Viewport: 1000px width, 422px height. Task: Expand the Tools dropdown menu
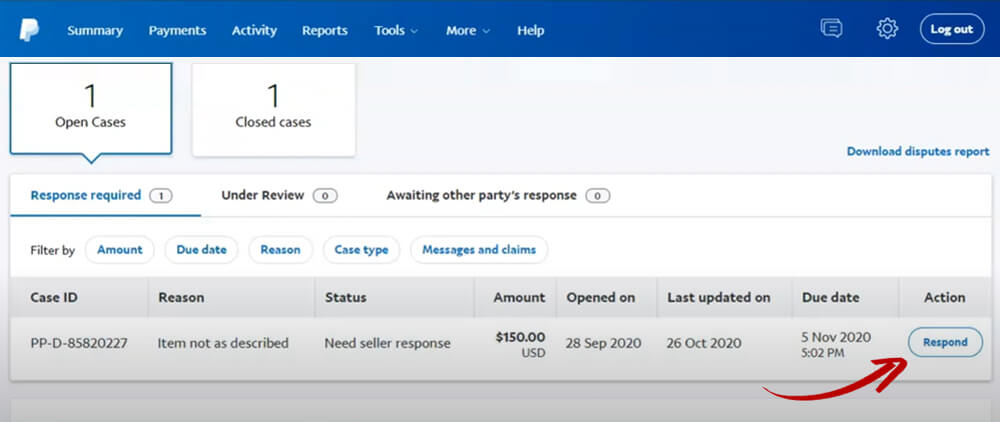click(x=396, y=31)
